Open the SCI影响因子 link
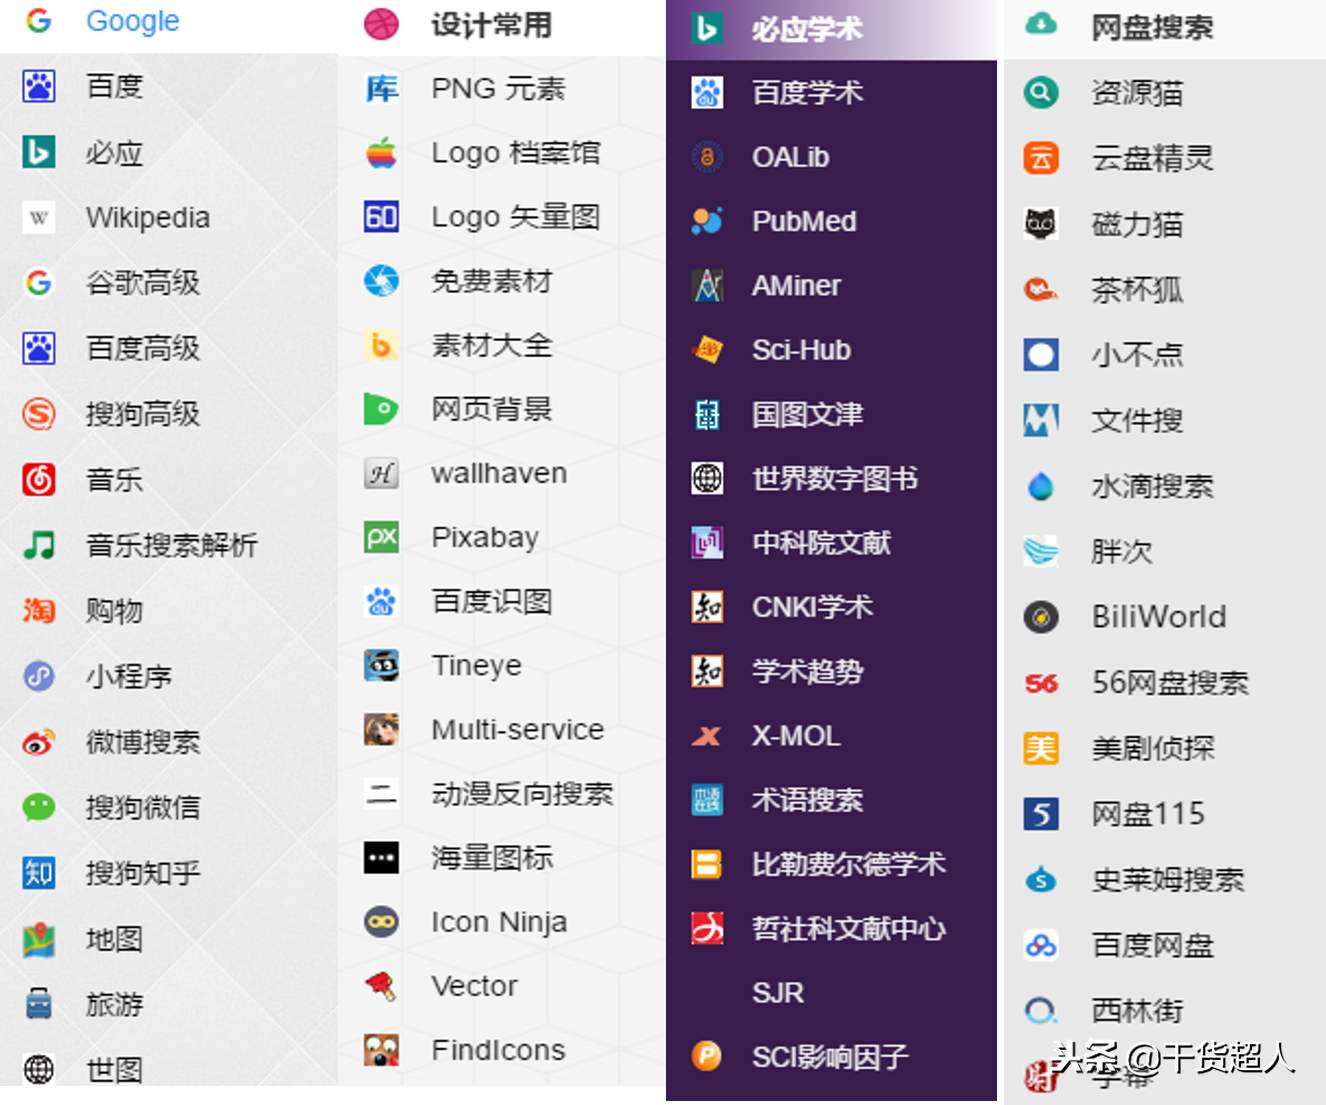The width and height of the screenshot is (1326, 1105). point(830,1056)
